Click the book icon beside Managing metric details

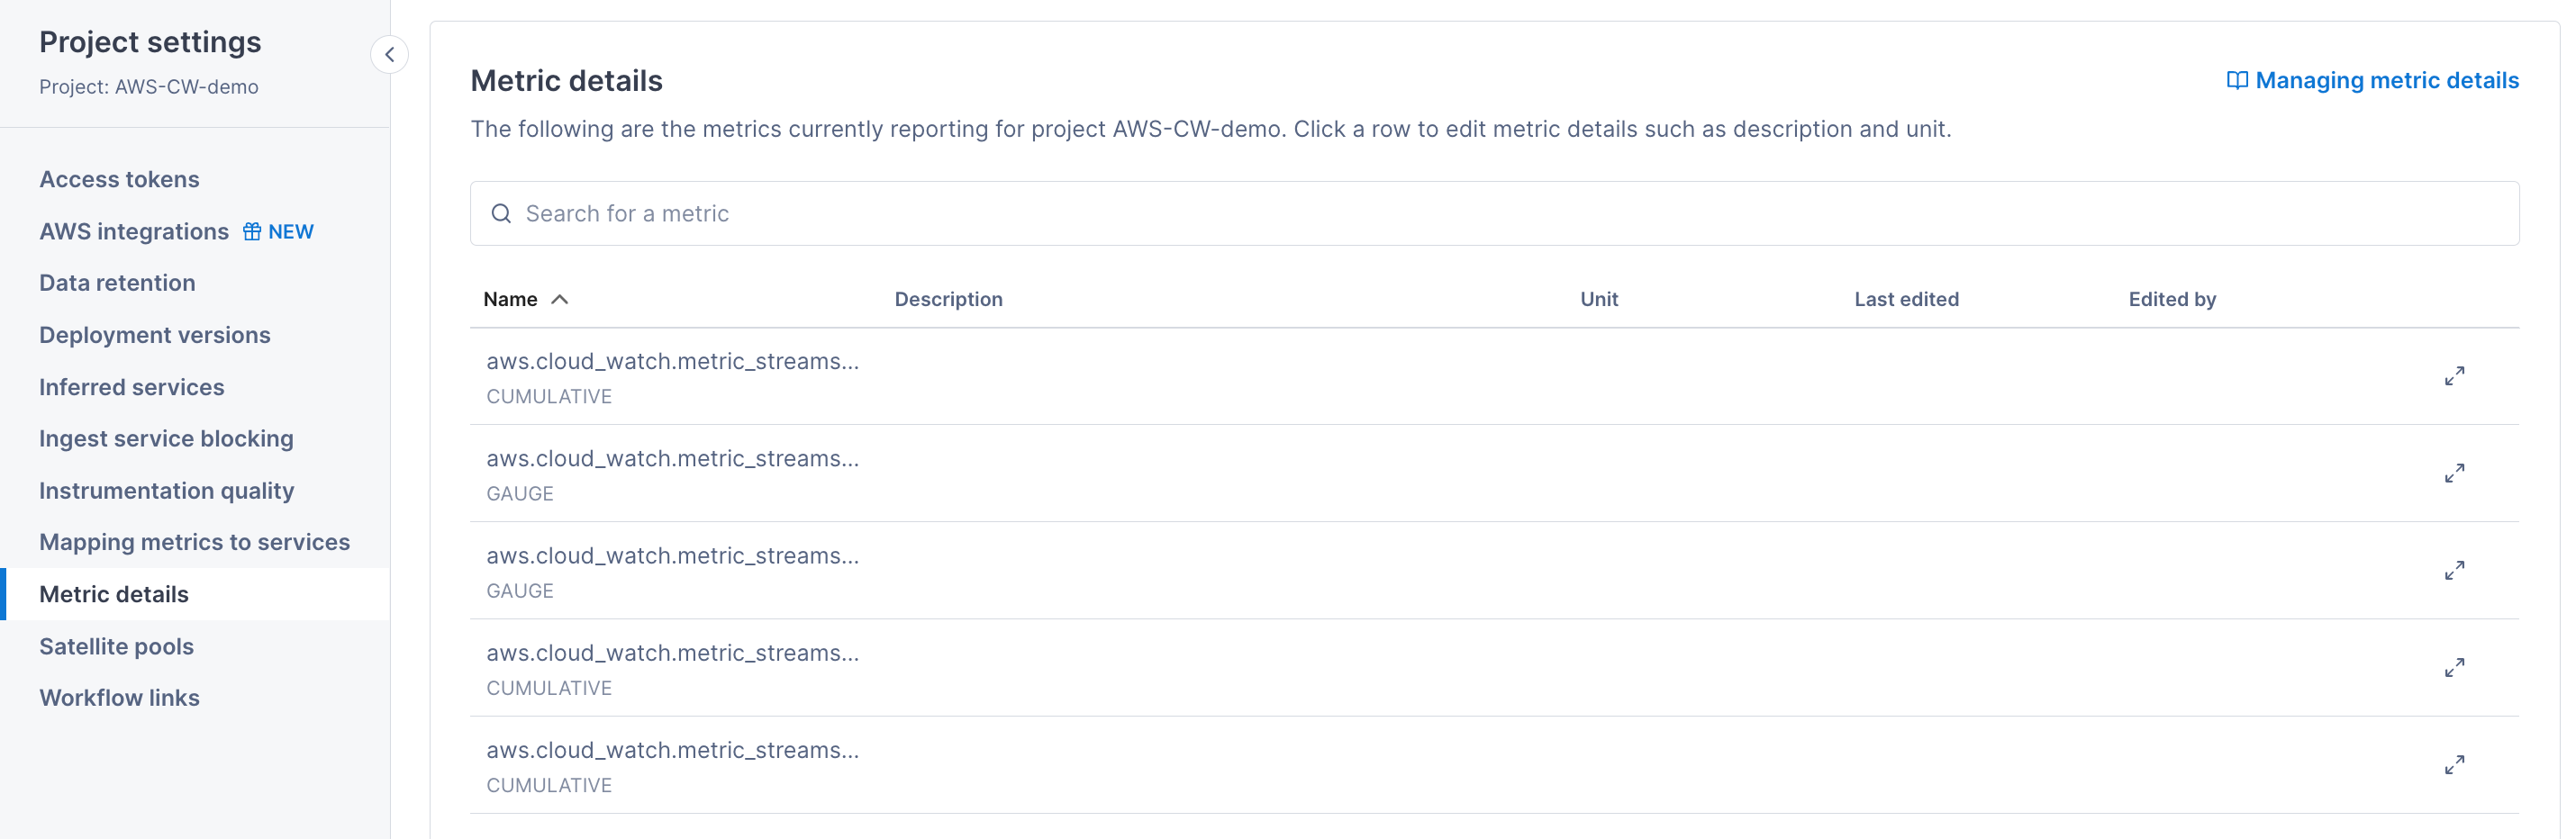[2236, 81]
